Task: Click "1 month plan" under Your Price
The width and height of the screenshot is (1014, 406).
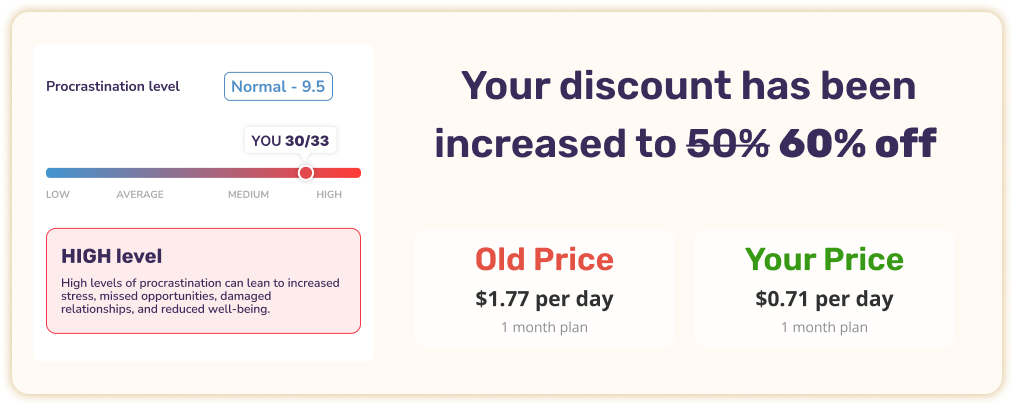Action: [x=824, y=327]
